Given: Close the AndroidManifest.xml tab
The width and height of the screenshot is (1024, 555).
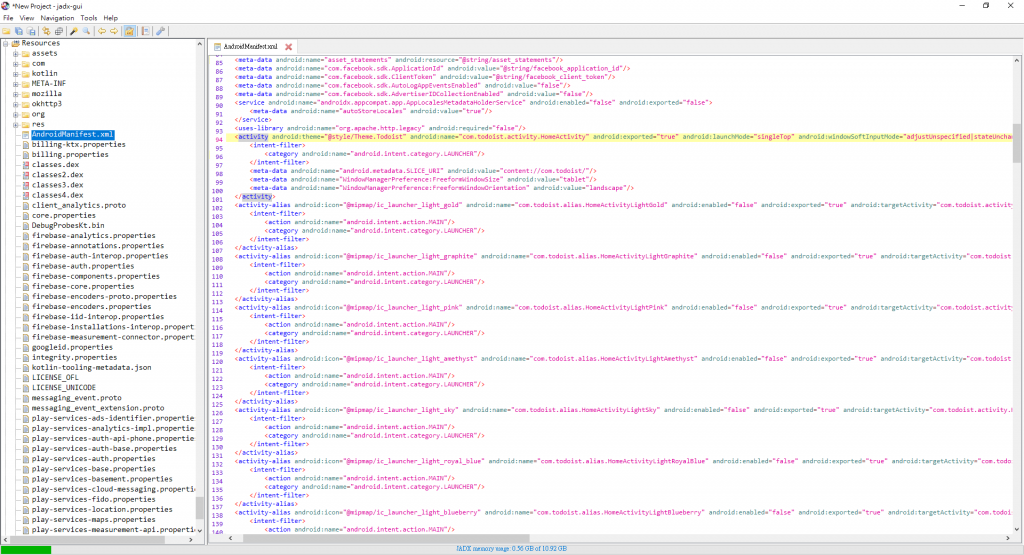Looking at the screenshot, I should pos(288,46).
